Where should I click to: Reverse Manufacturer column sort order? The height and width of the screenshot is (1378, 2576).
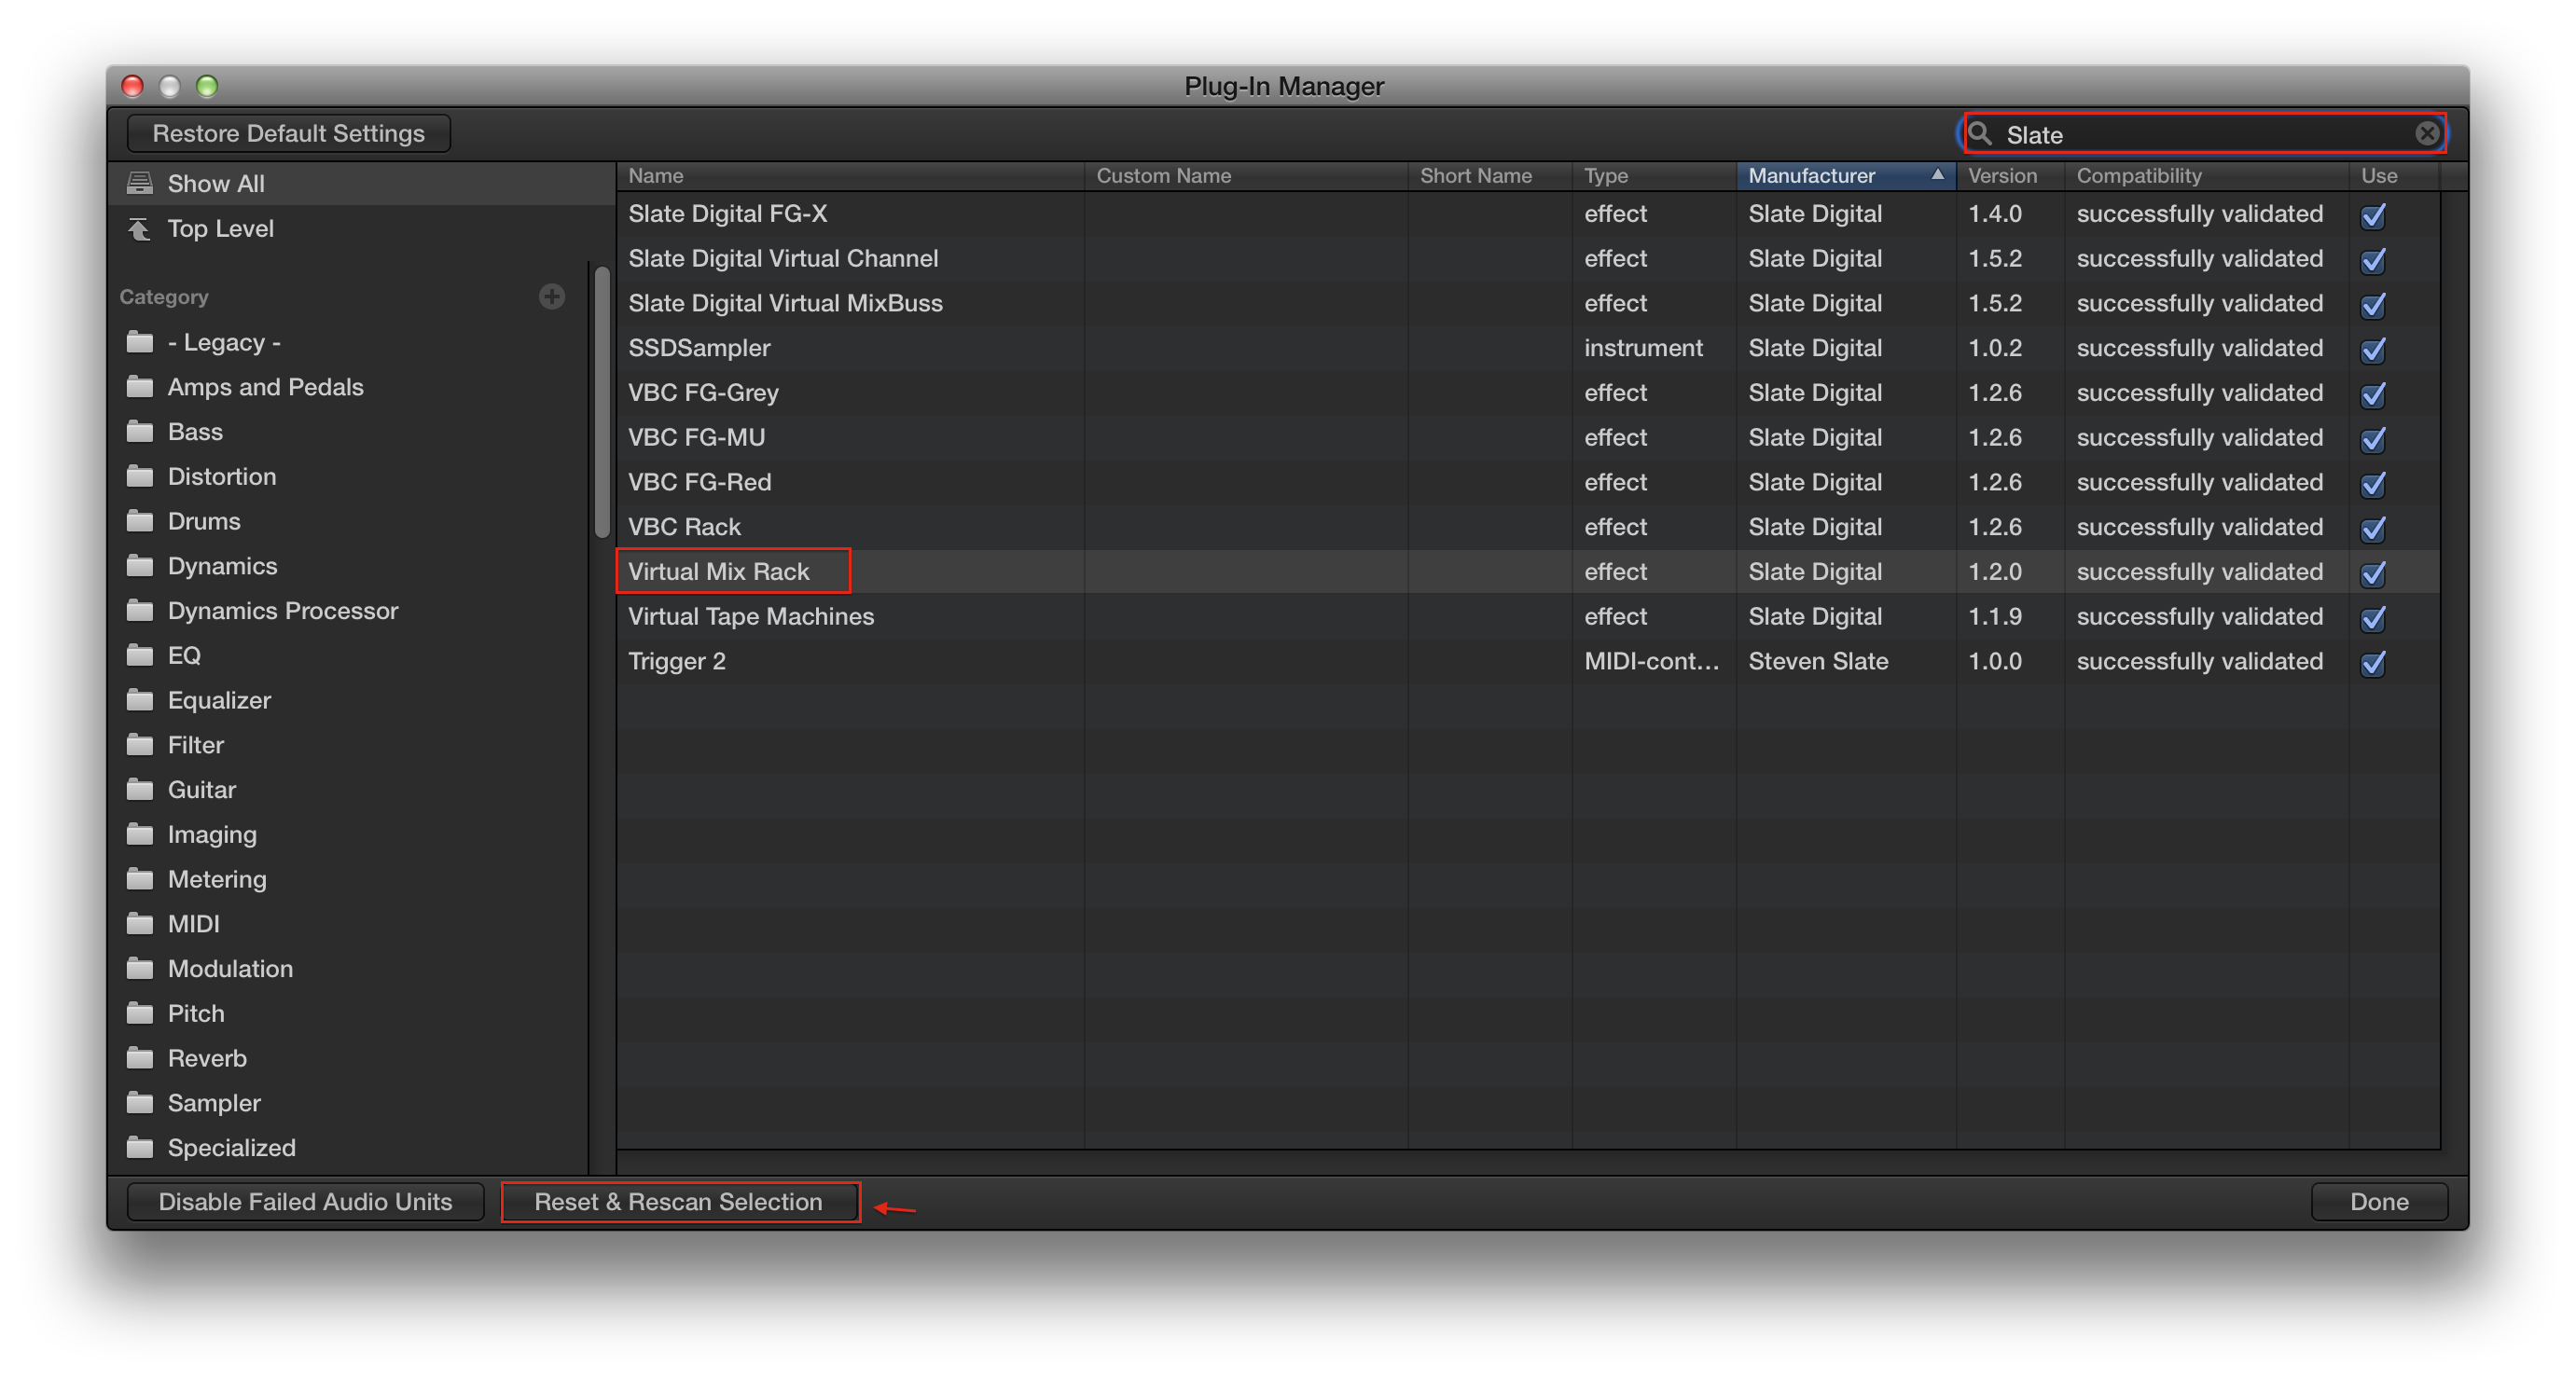point(1845,176)
